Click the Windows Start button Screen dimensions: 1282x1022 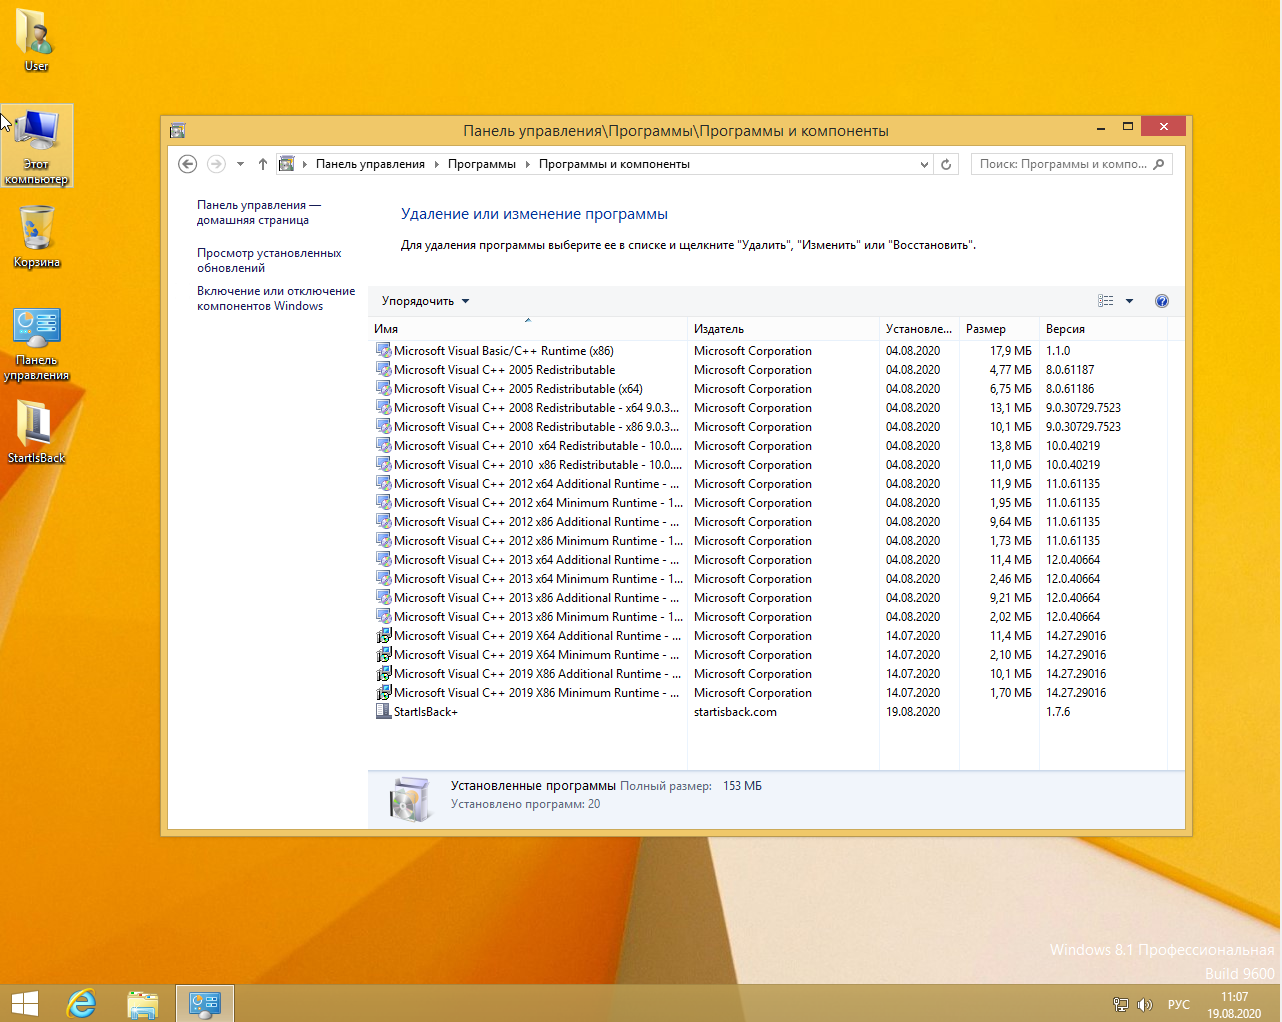(24, 1003)
